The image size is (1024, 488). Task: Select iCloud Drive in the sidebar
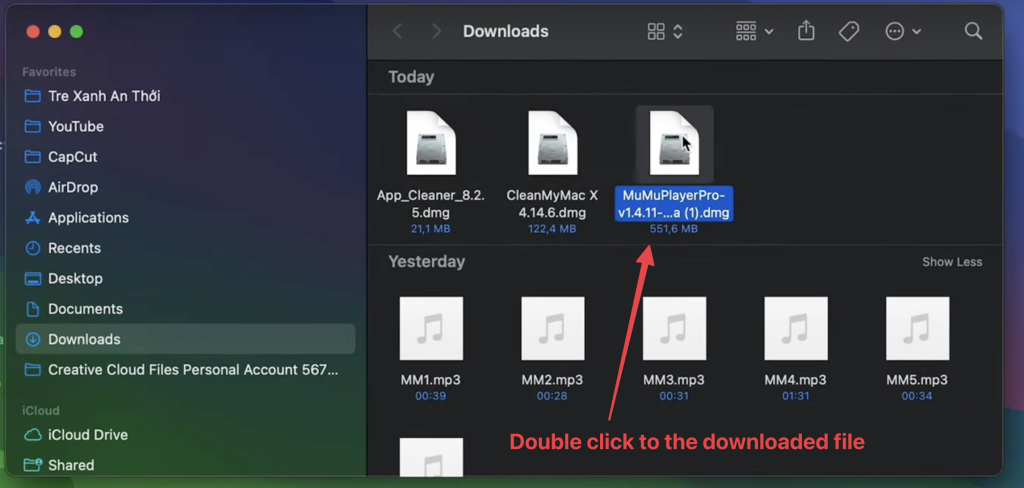coord(87,435)
